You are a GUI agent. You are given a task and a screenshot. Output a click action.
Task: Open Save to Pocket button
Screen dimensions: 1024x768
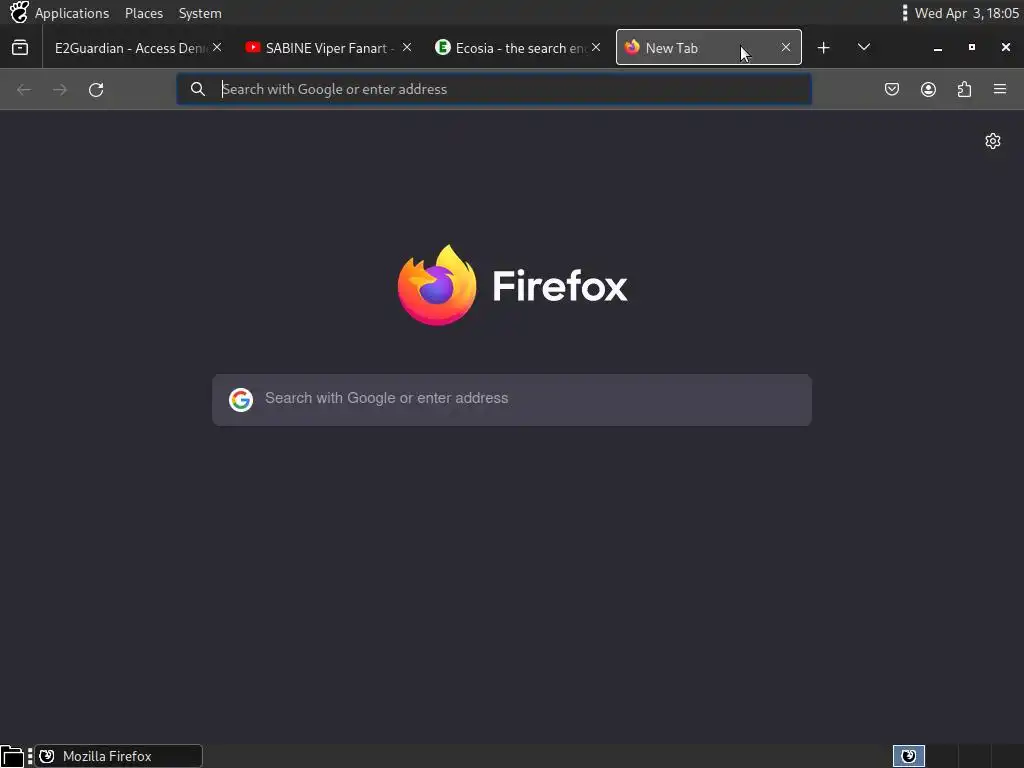click(891, 89)
